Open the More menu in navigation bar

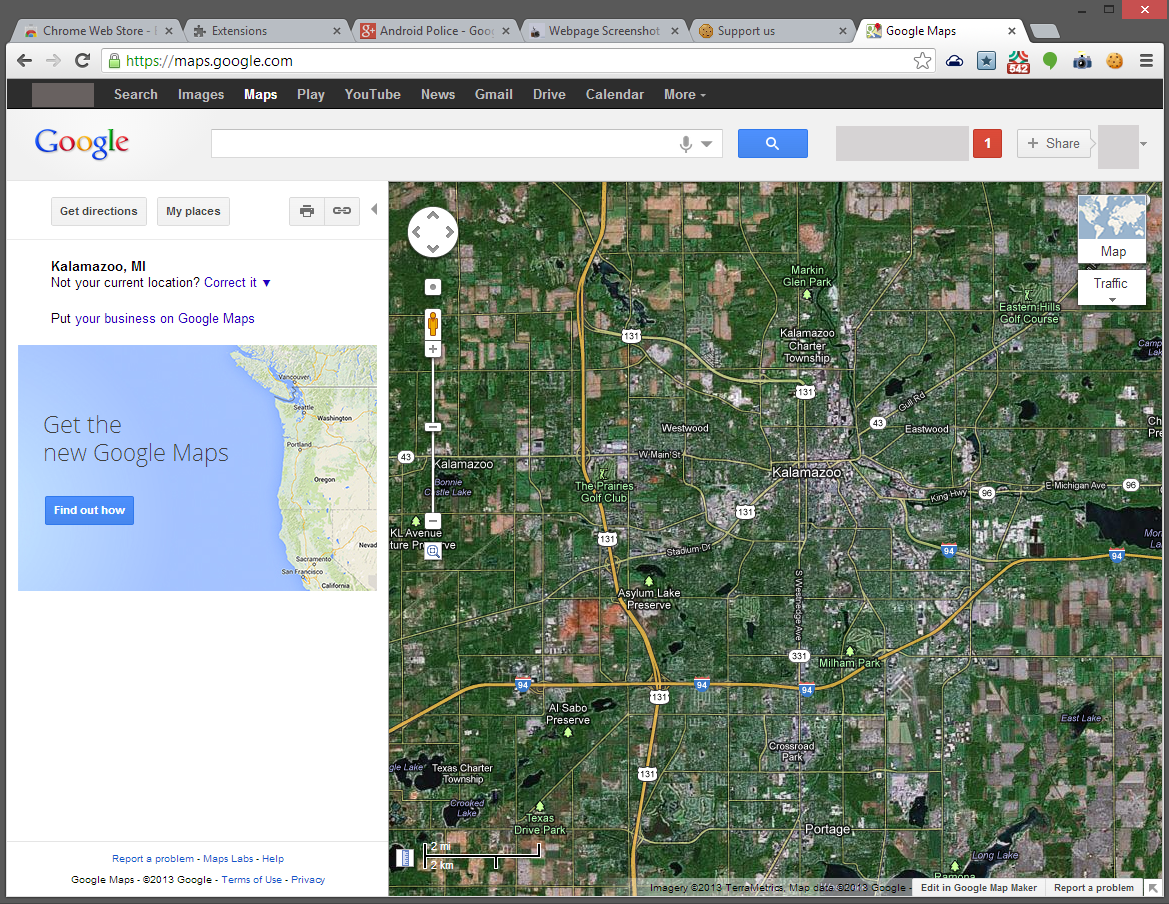click(684, 94)
